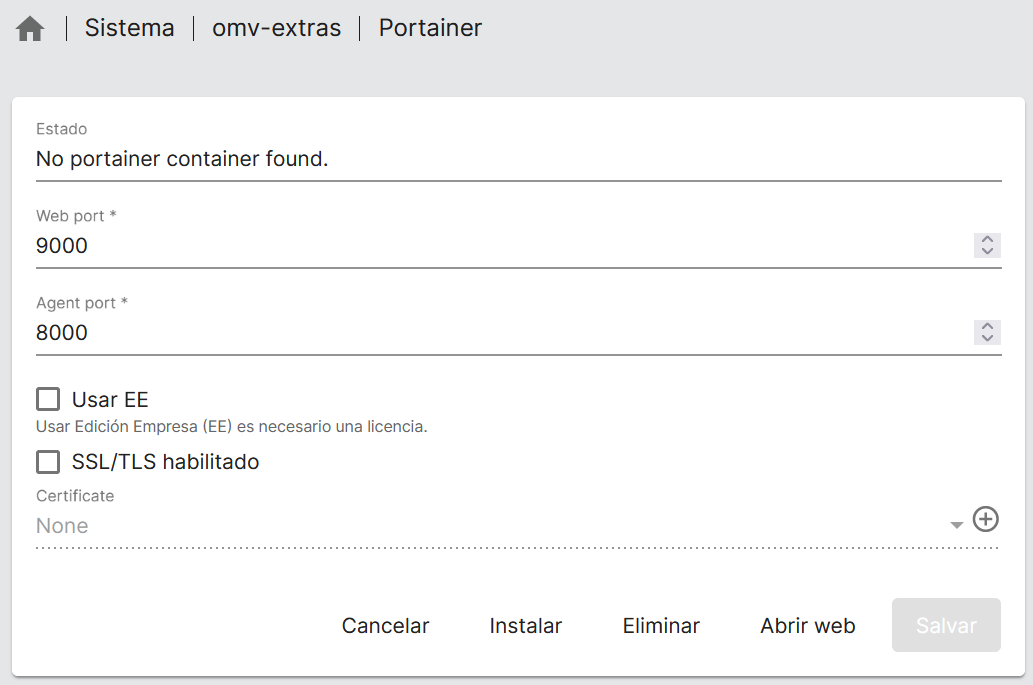The height and width of the screenshot is (685, 1033).
Task: Open Portainer with Abrir web
Action: (x=808, y=626)
